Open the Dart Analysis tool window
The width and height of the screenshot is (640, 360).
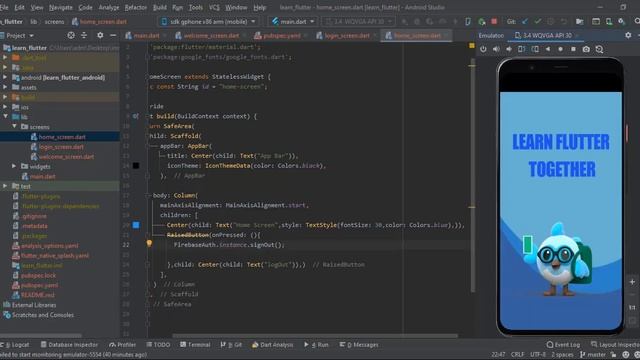click(x=272, y=345)
